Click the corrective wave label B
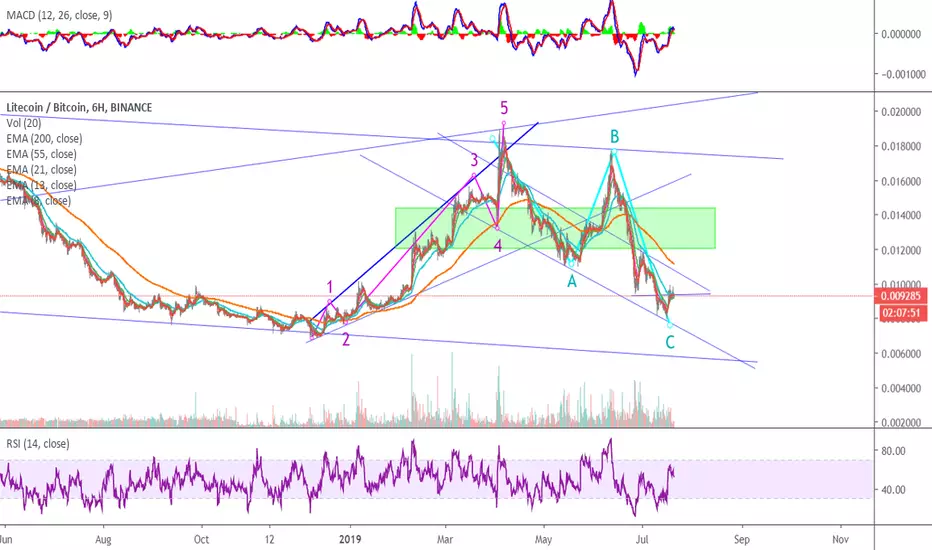This screenshot has width=932, height=550. (615, 137)
